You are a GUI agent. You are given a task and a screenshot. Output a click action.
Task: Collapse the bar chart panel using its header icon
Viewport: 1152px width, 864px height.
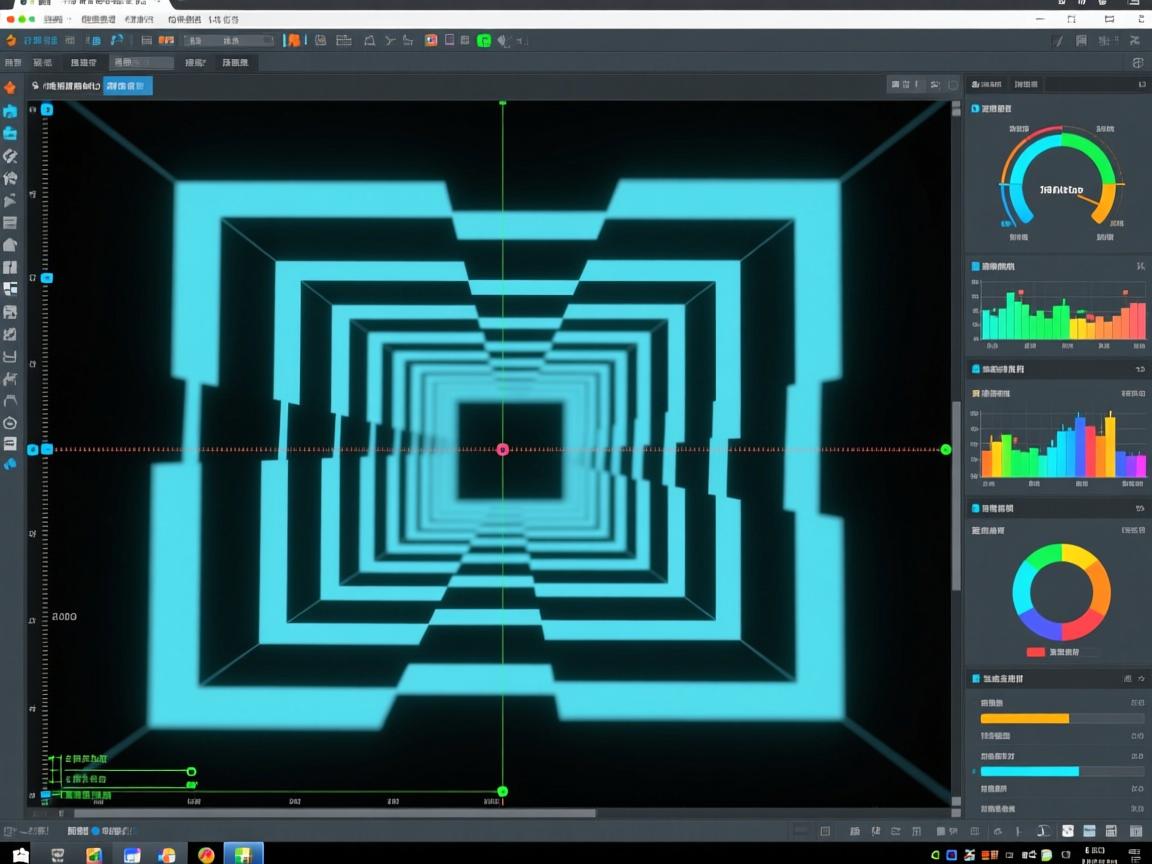pos(1140,267)
